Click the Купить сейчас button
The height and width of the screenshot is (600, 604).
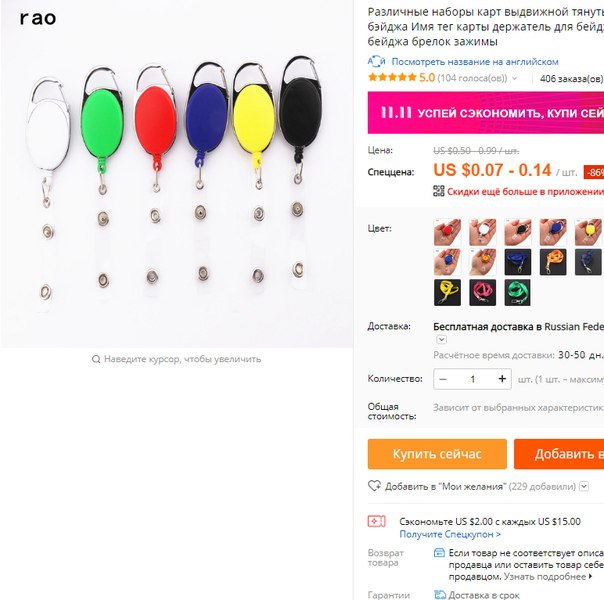[x=437, y=454]
